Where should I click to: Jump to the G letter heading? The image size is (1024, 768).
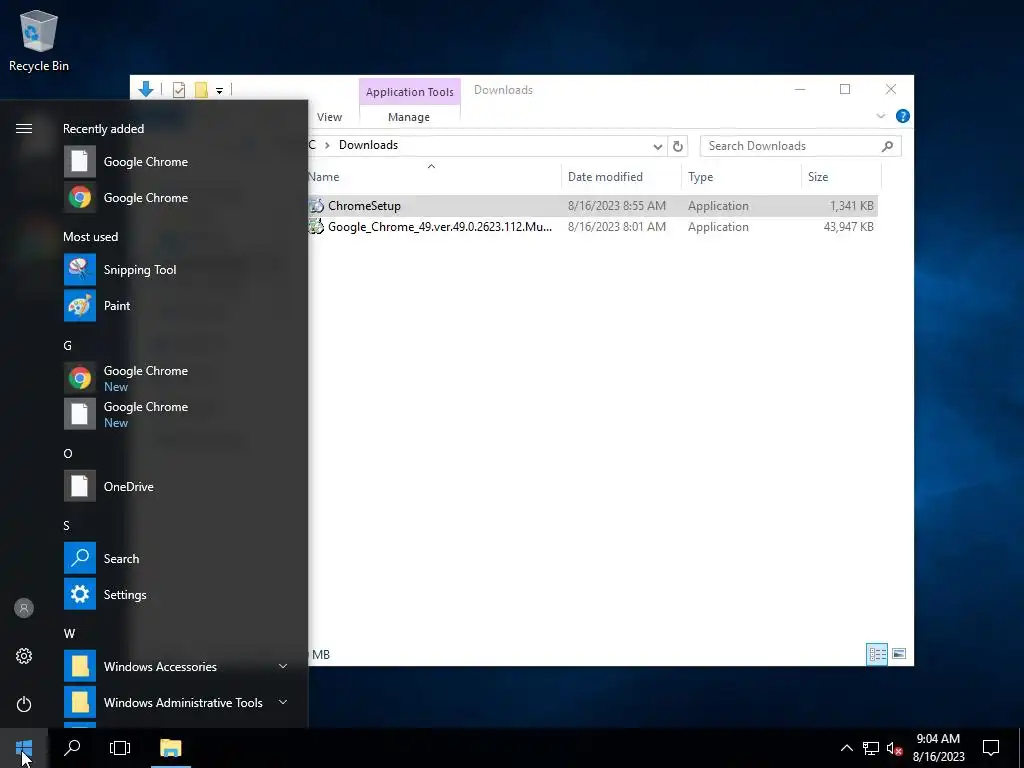coord(67,345)
